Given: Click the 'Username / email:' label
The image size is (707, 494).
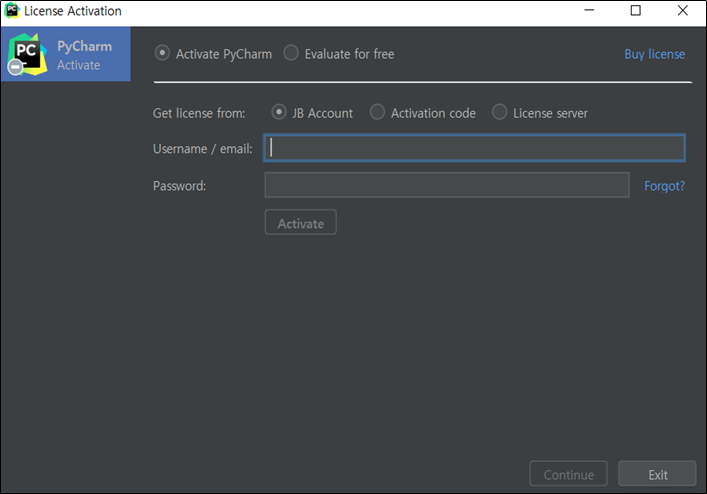Looking at the screenshot, I should [202, 148].
